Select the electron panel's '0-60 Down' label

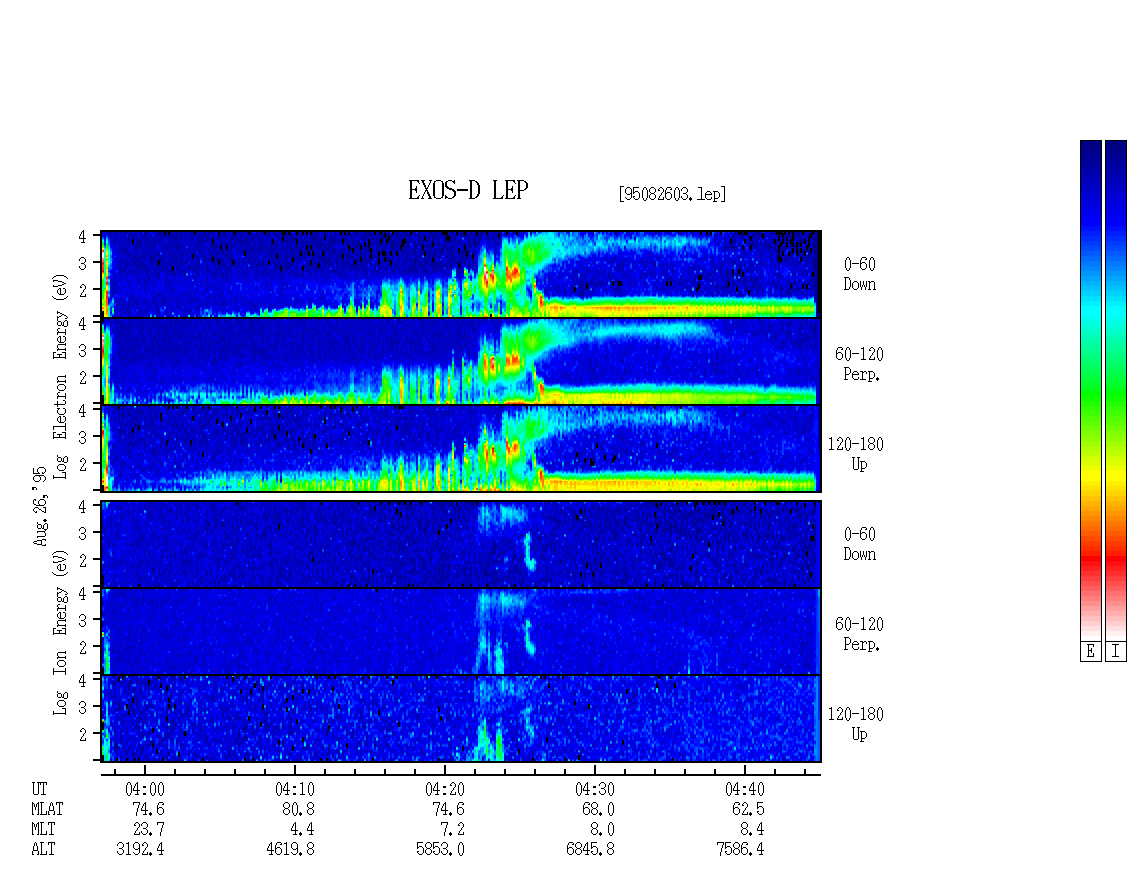click(860, 275)
